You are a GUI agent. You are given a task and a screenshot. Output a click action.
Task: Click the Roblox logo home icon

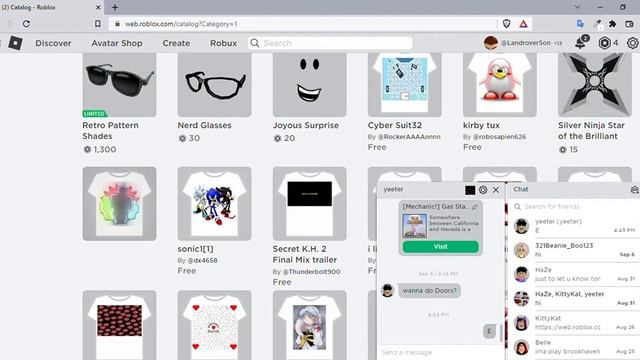[15, 43]
